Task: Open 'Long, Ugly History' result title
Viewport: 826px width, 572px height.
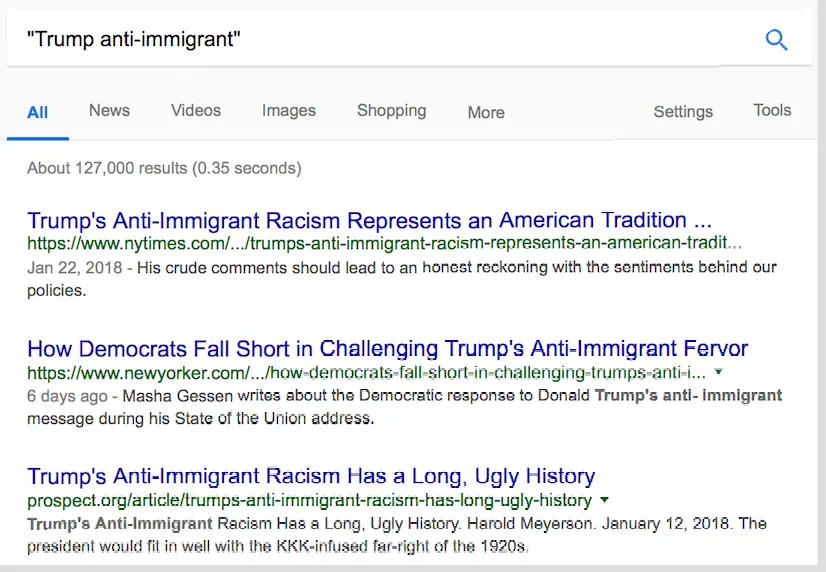Action: (310, 476)
